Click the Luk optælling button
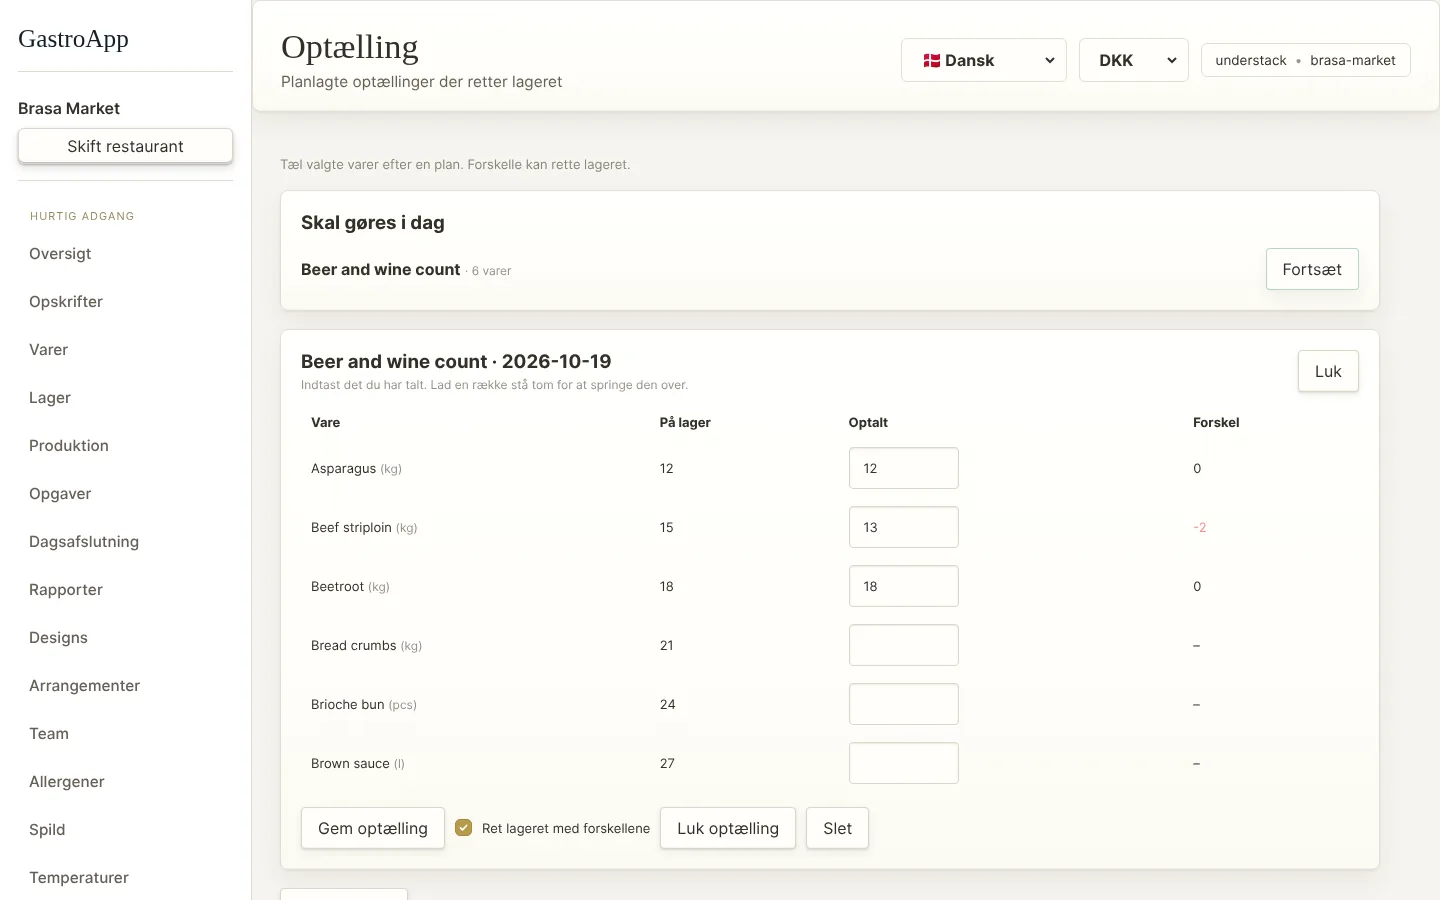Image resolution: width=1440 pixels, height=900 pixels. tap(728, 828)
